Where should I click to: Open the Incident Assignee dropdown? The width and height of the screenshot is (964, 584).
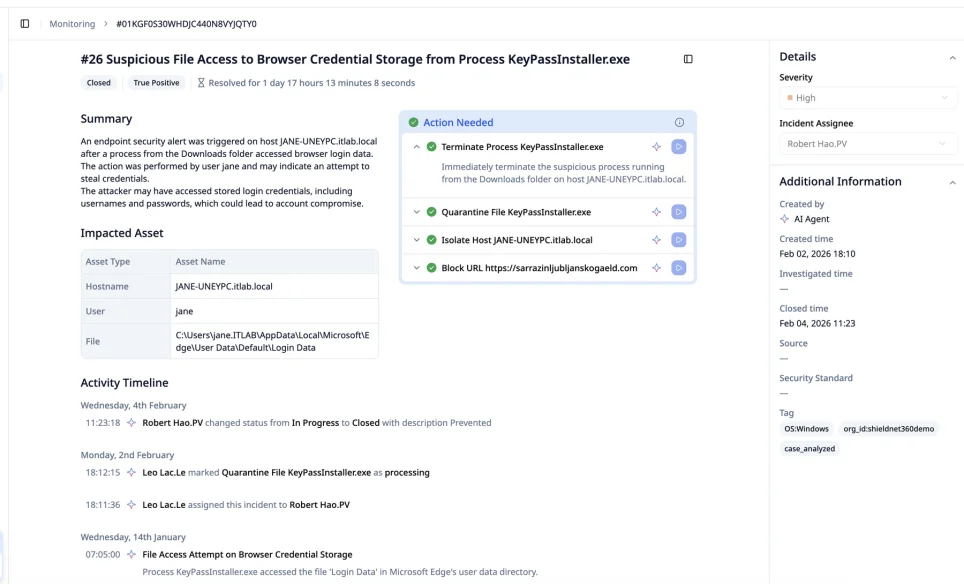pos(868,144)
